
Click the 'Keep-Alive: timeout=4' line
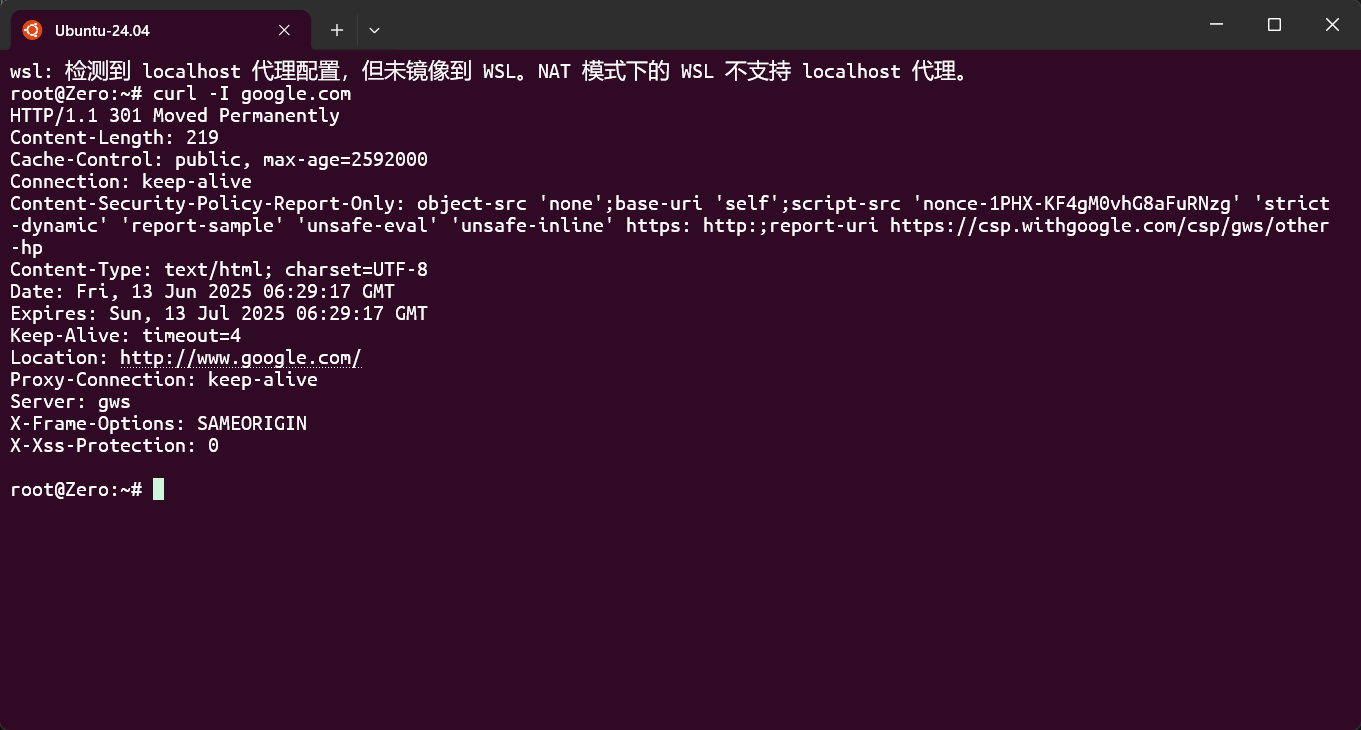pyautogui.click(x=125, y=336)
